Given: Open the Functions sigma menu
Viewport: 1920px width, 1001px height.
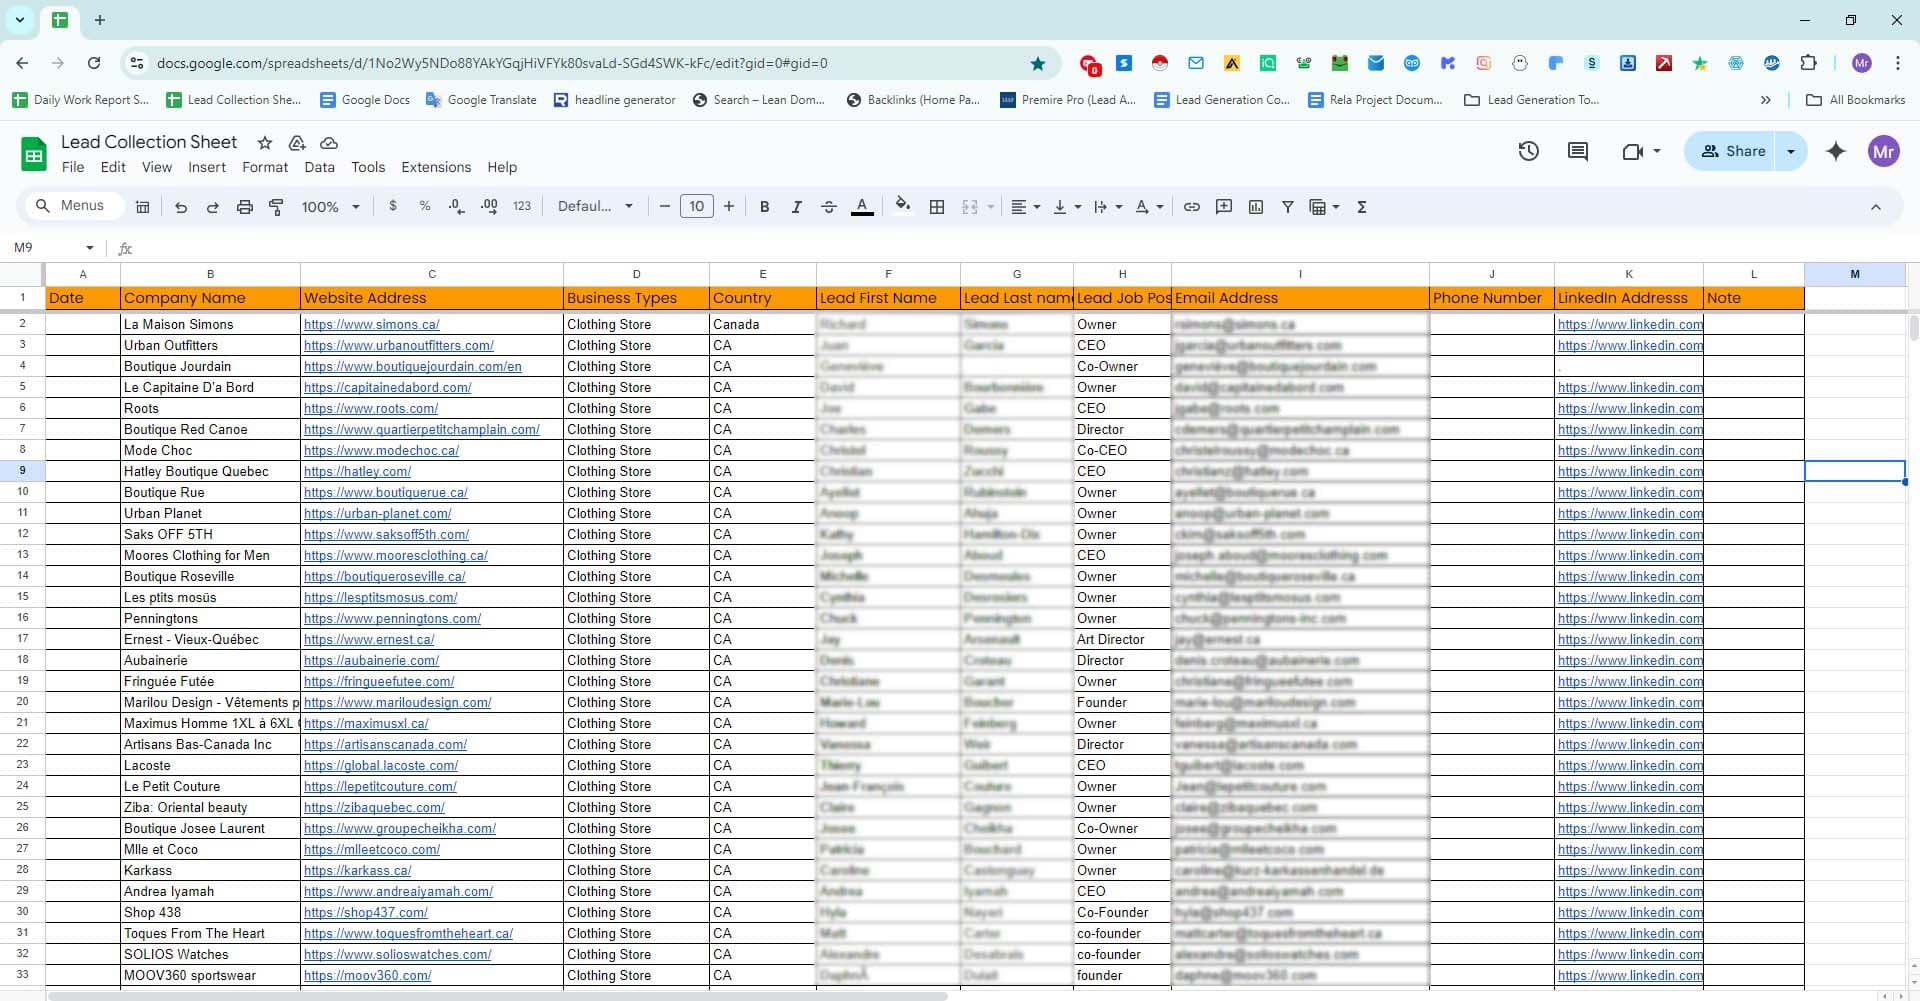Looking at the screenshot, I should (1362, 207).
